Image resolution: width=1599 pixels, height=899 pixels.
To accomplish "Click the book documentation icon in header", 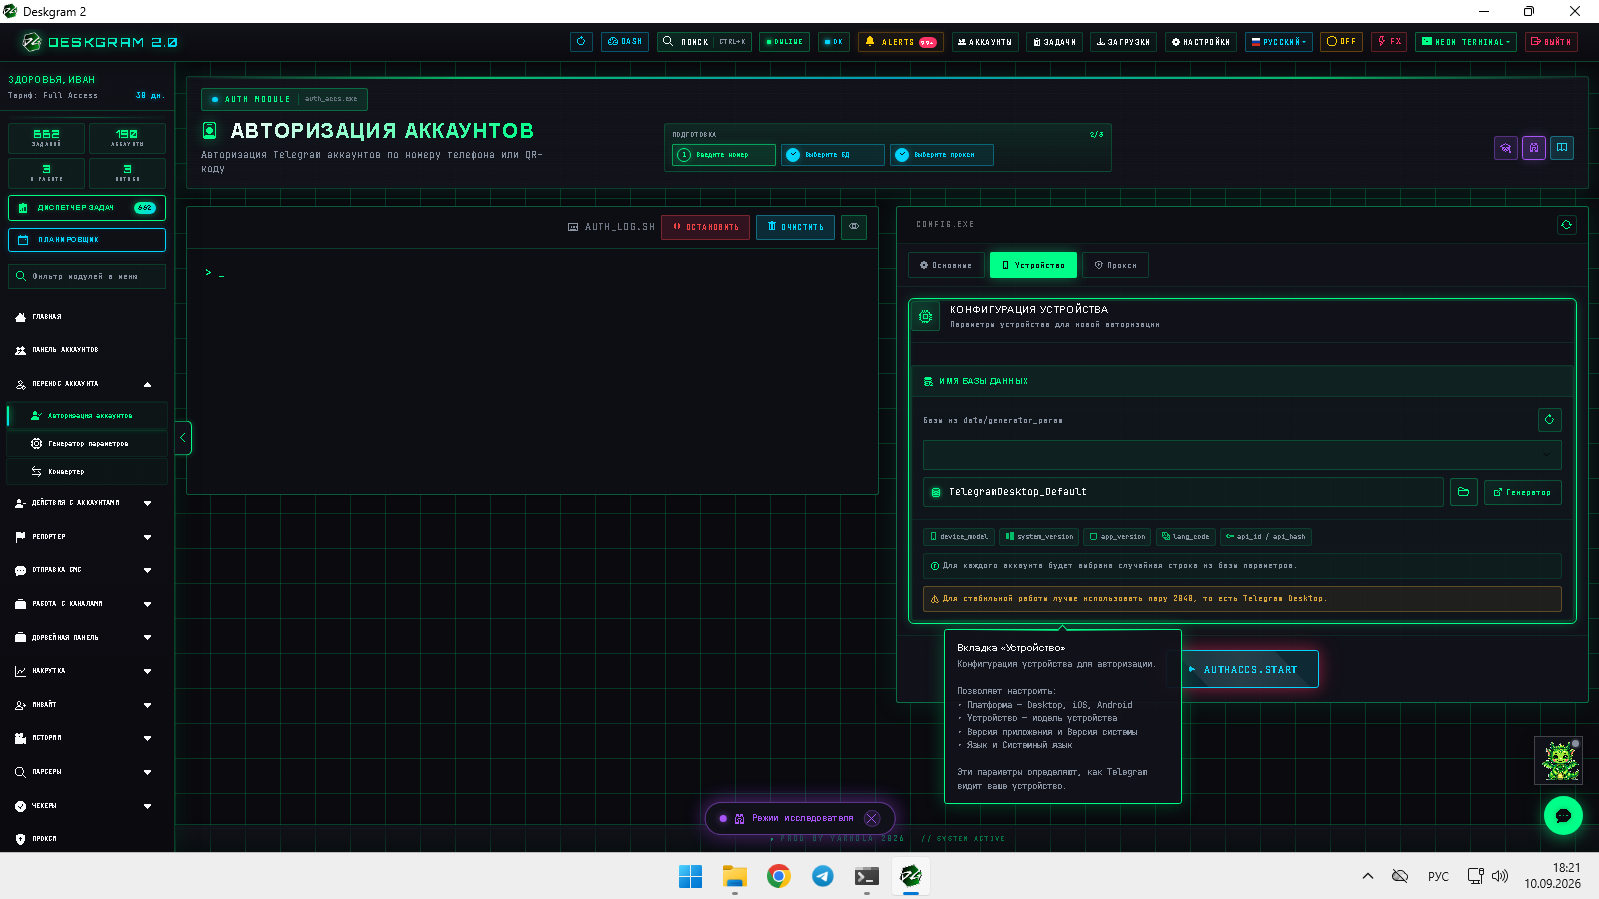I will 1562,148.
